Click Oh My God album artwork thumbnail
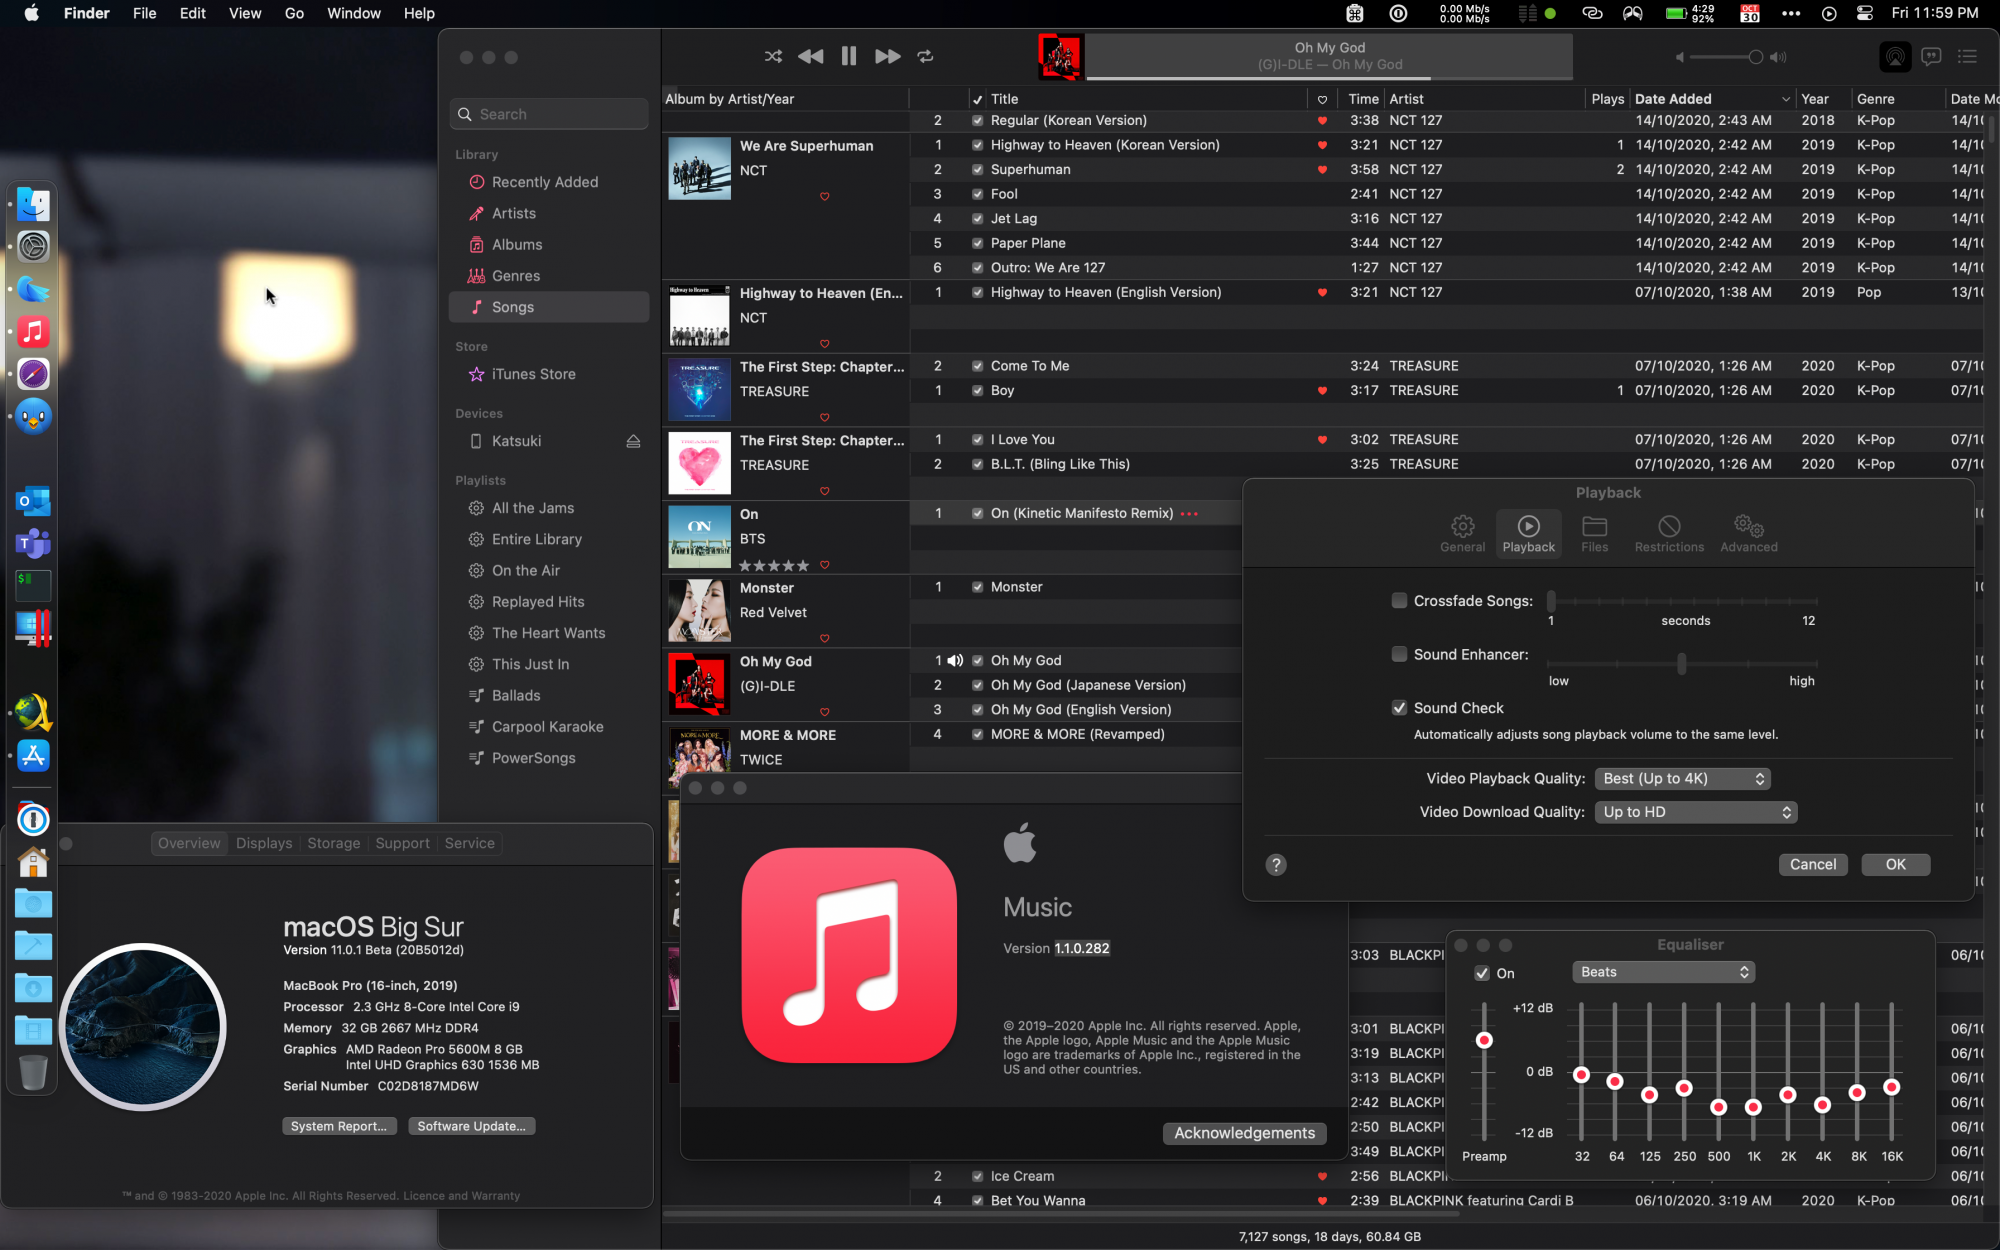The image size is (2000, 1250). click(699, 684)
